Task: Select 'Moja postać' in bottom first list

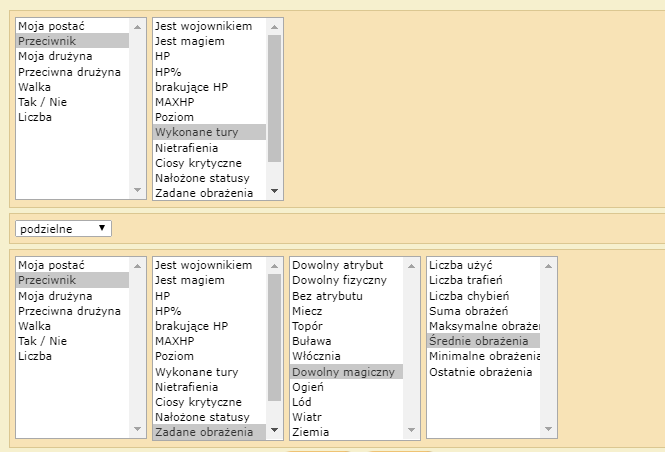Action: click(x=73, y=265)
